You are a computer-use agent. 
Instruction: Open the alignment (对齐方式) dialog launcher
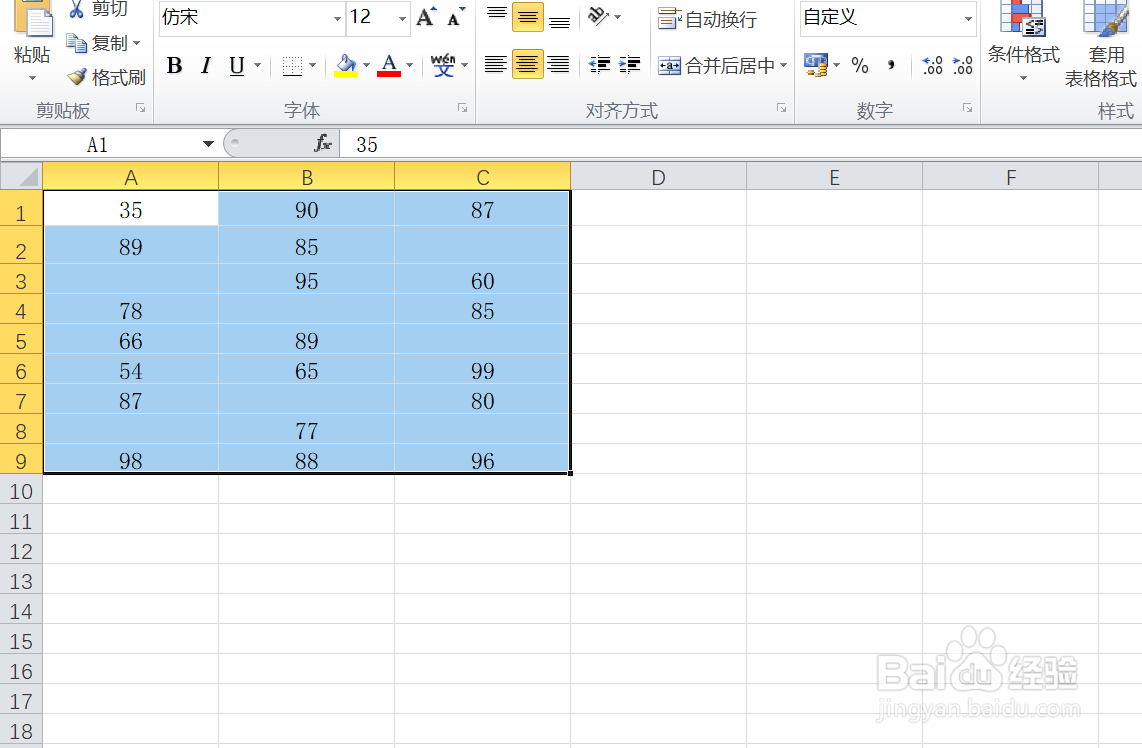tap(781, 109)
